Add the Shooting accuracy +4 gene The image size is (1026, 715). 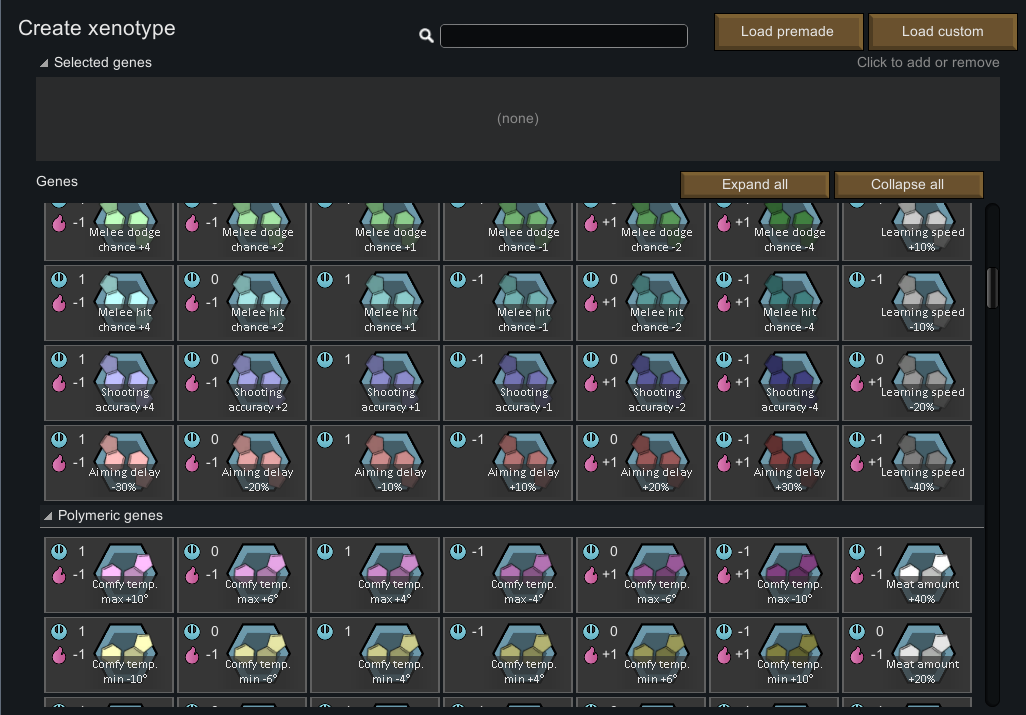click(x=109, y=383)
